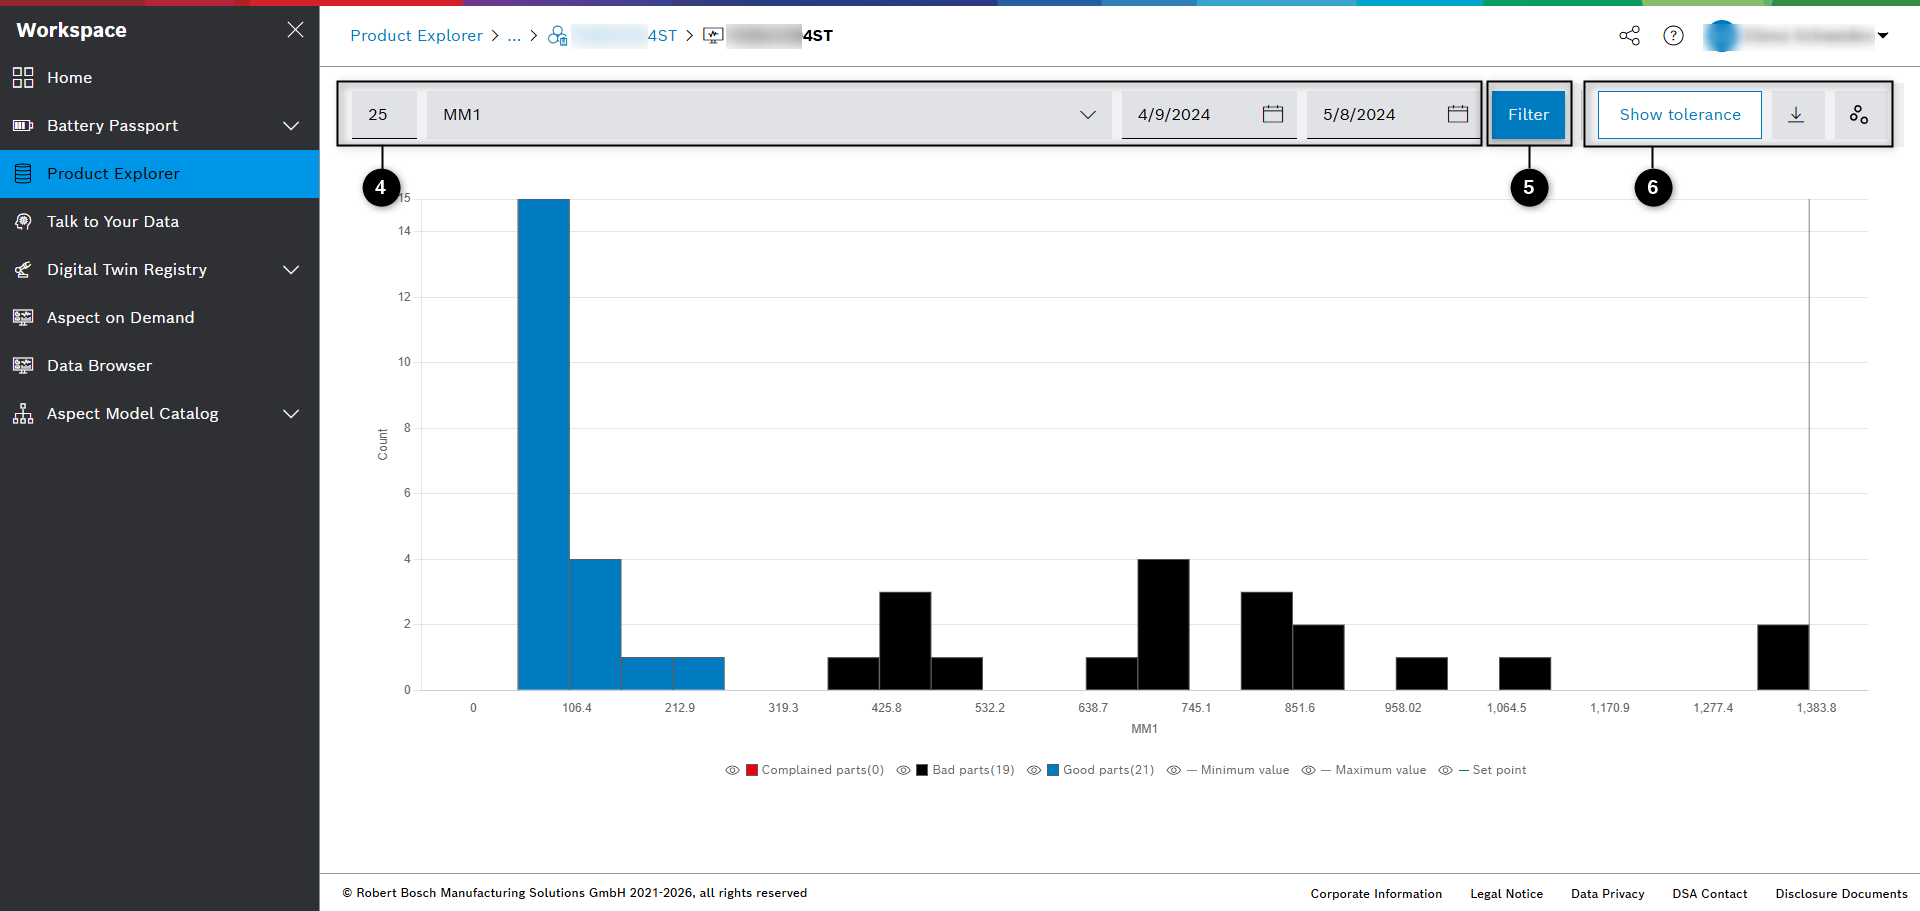Screen dimensions: 1920x911
Task: Open Disclosure Documents footer link
Action: [1841, 894]
